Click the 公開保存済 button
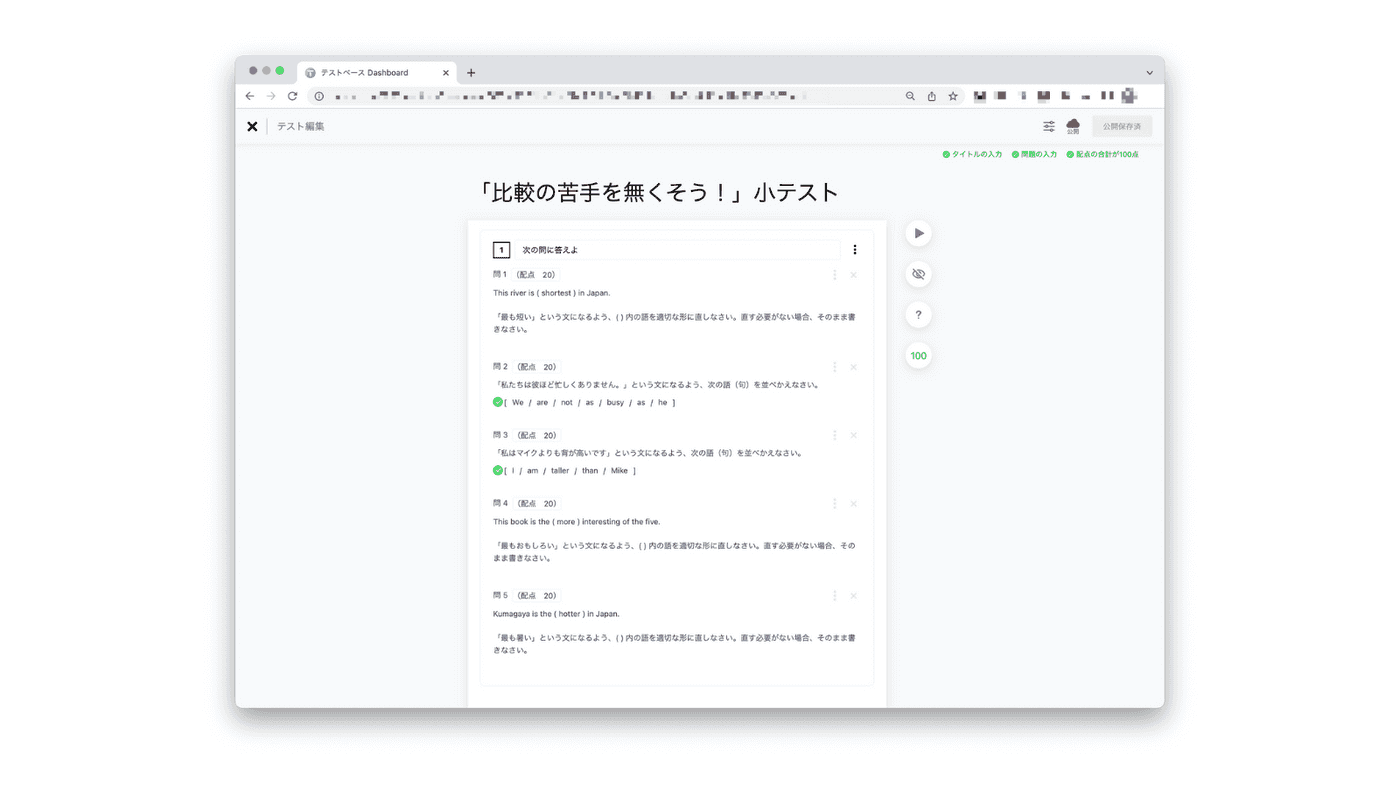Viewport: 1400px width, 788px height. (x=1121, y=126)
